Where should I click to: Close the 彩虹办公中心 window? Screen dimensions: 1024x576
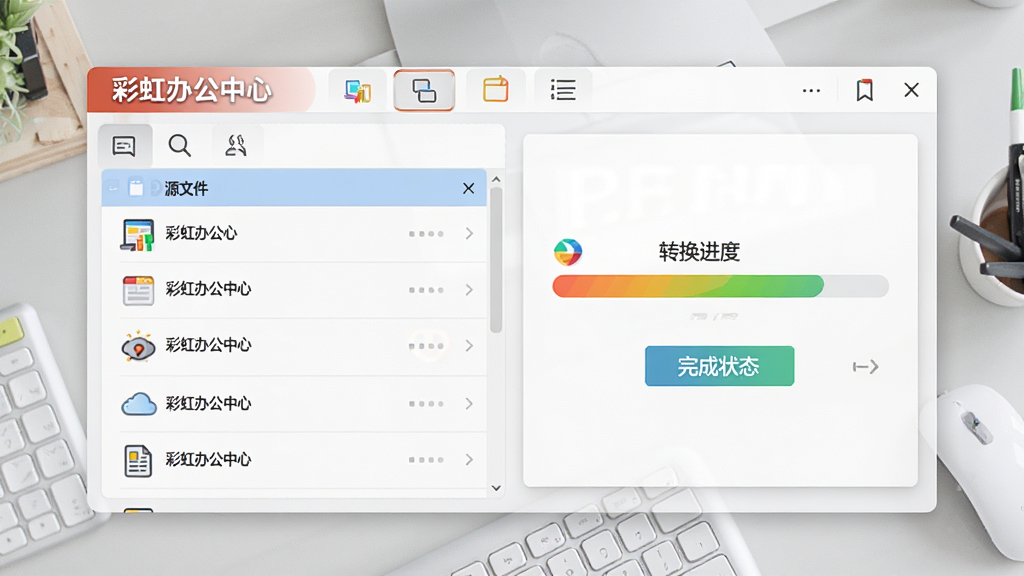(911, 90)
